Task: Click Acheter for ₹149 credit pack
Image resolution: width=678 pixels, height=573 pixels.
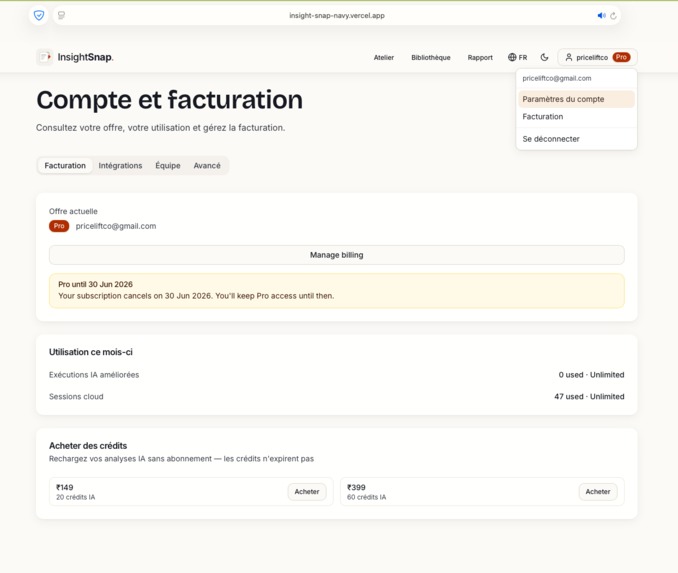Action: 307,492
